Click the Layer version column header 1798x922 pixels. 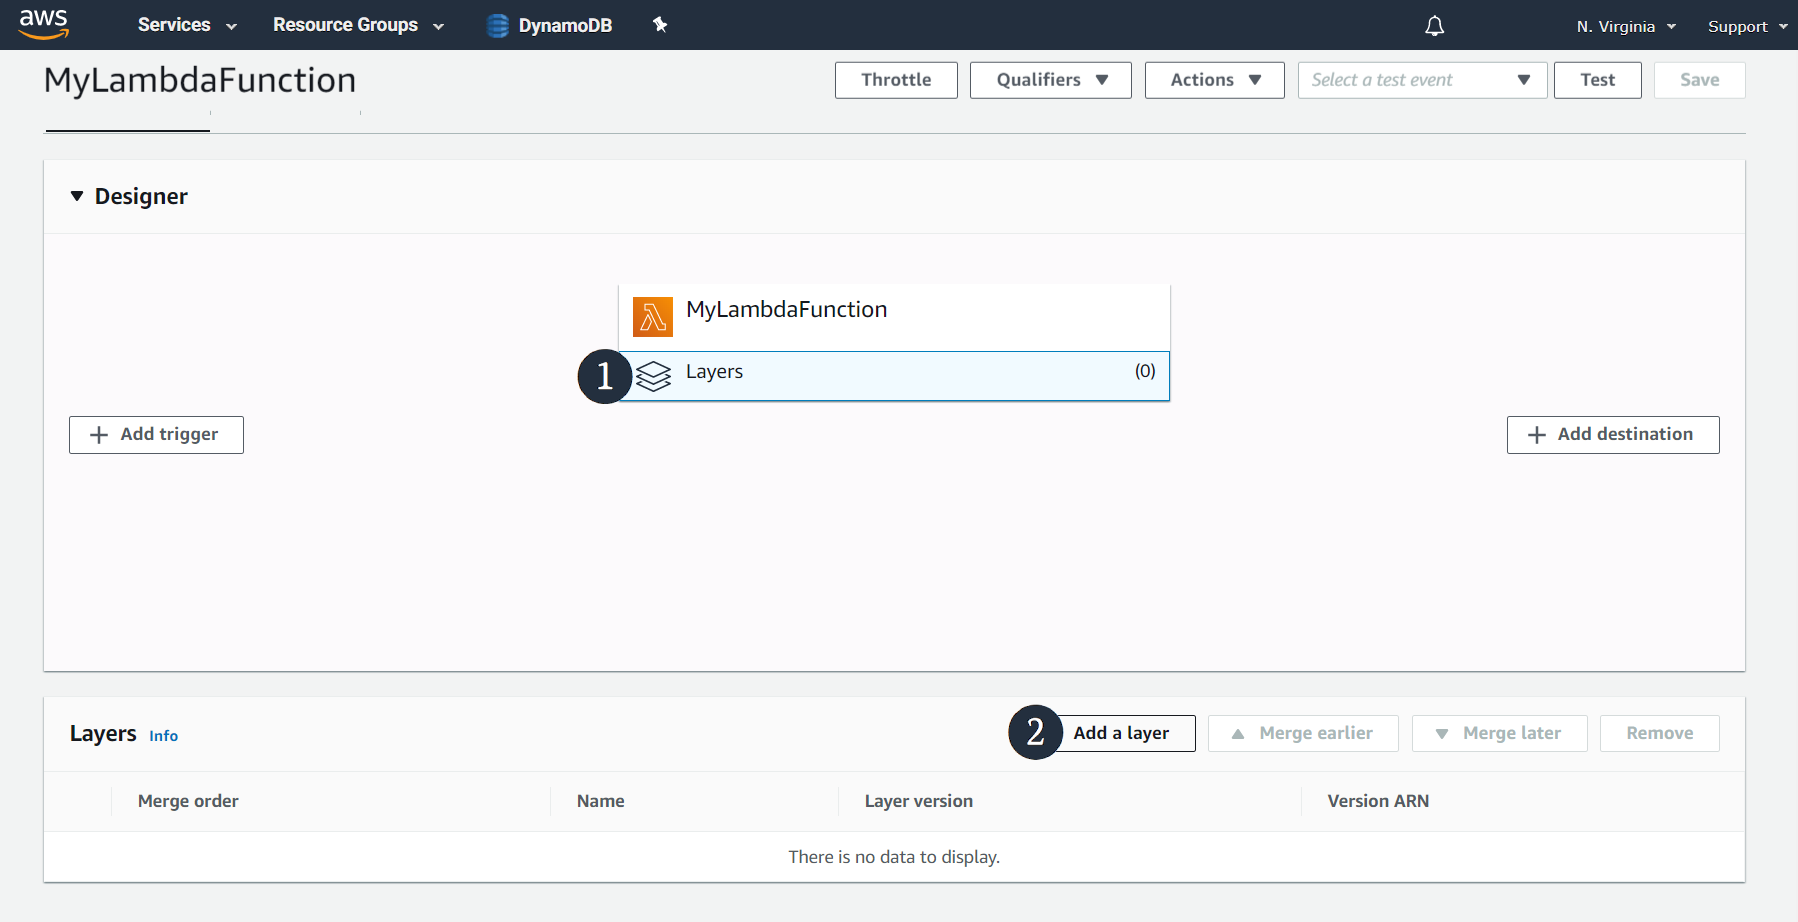918,801
